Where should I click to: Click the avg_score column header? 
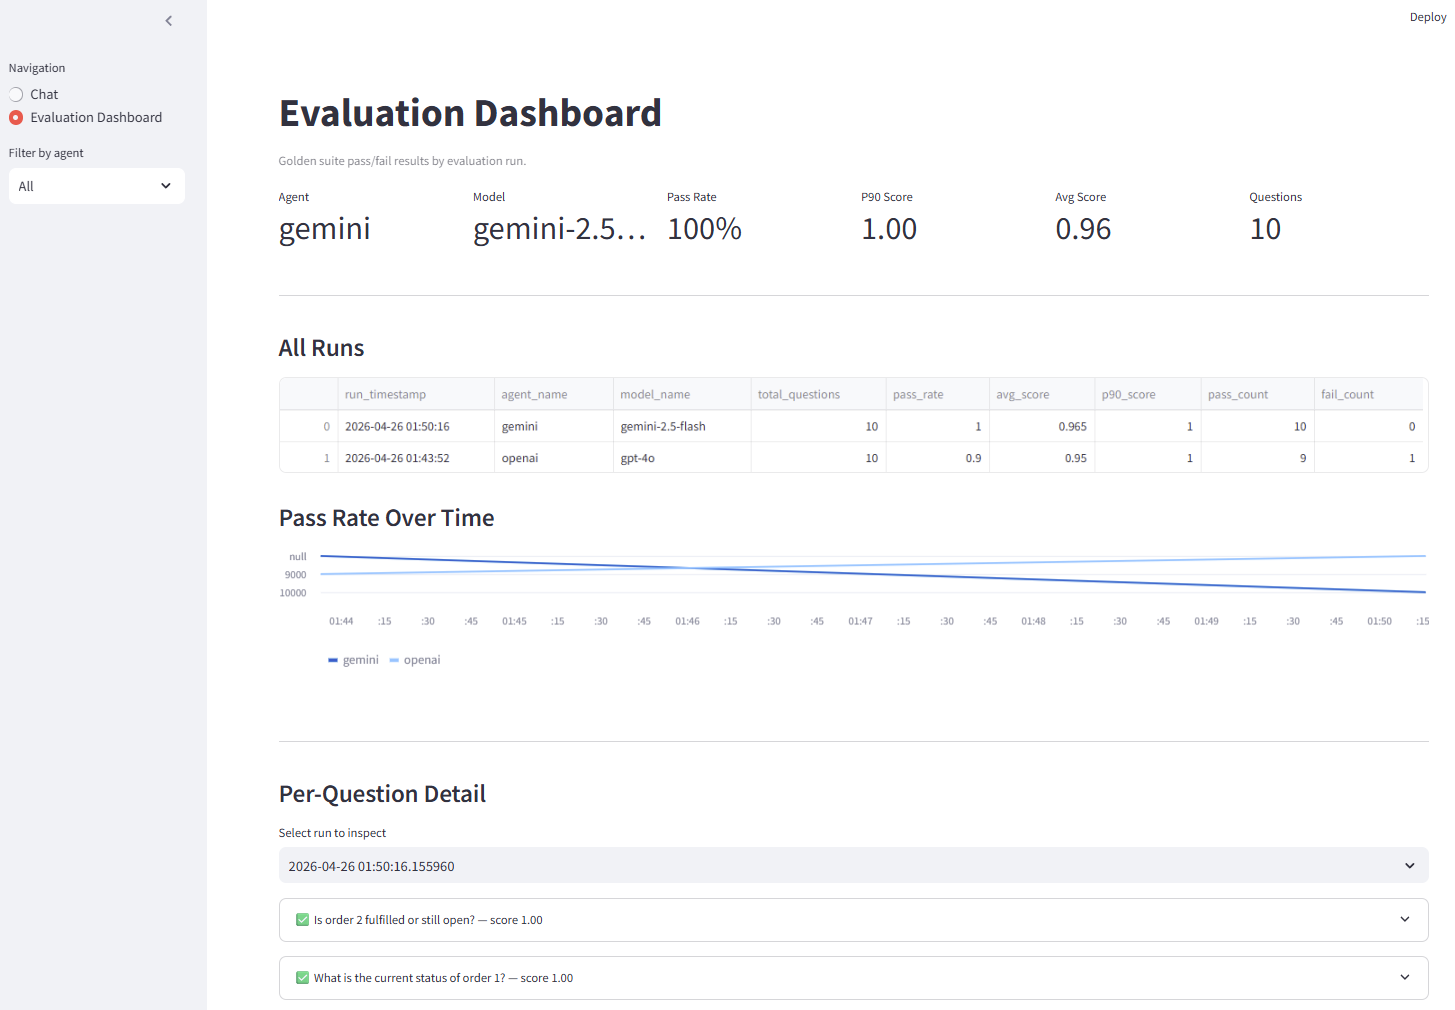pos(1042,394)
